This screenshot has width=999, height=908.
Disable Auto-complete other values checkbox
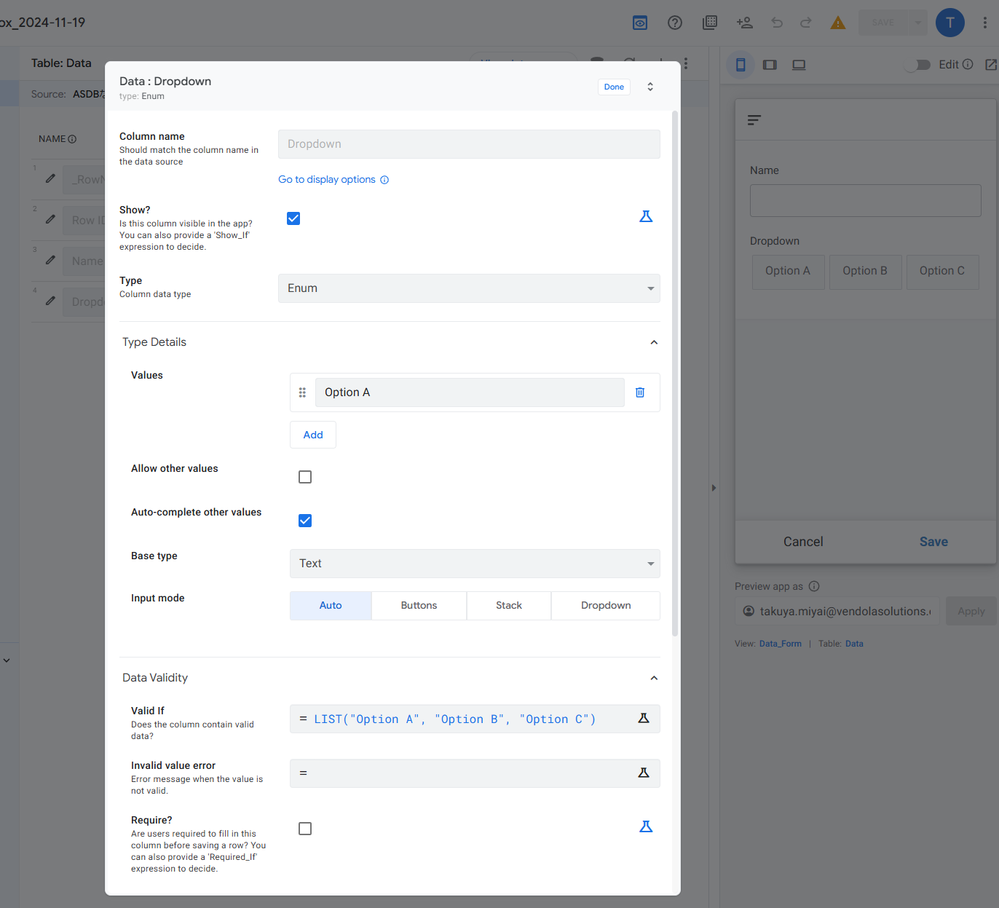click(305, 521)
